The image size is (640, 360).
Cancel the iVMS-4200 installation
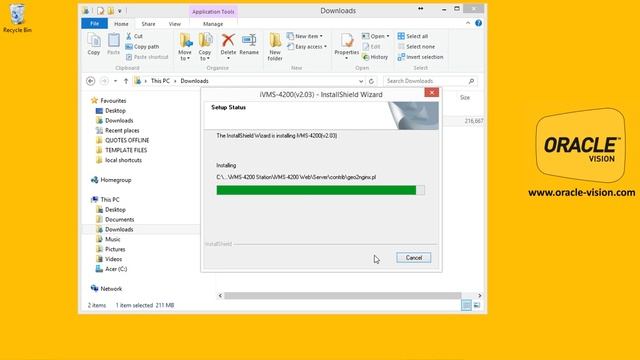413,258
